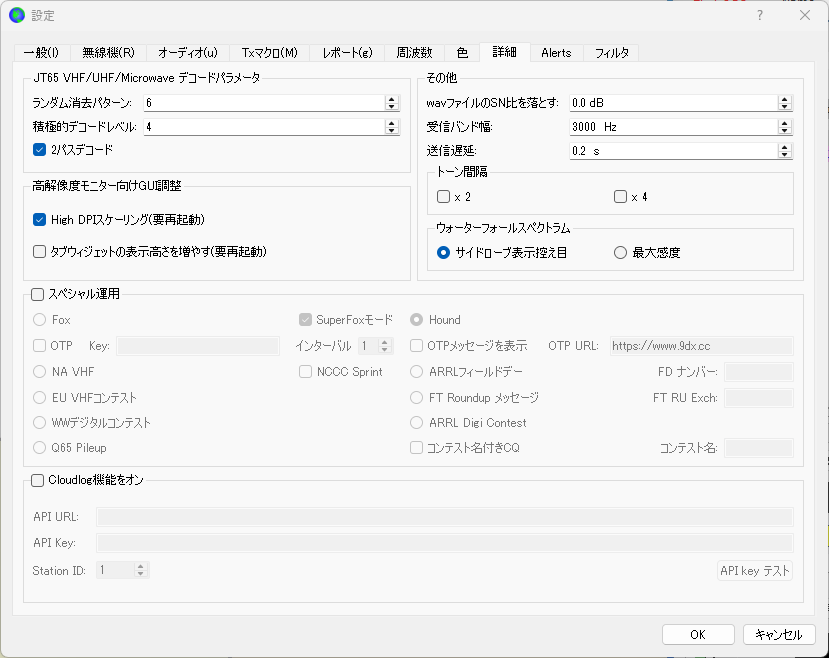The image size is (829, 658).
Task: Increase 受信バンド幅 Hz with up arrow
Action: pyautogui.click(x=785, y=123)
